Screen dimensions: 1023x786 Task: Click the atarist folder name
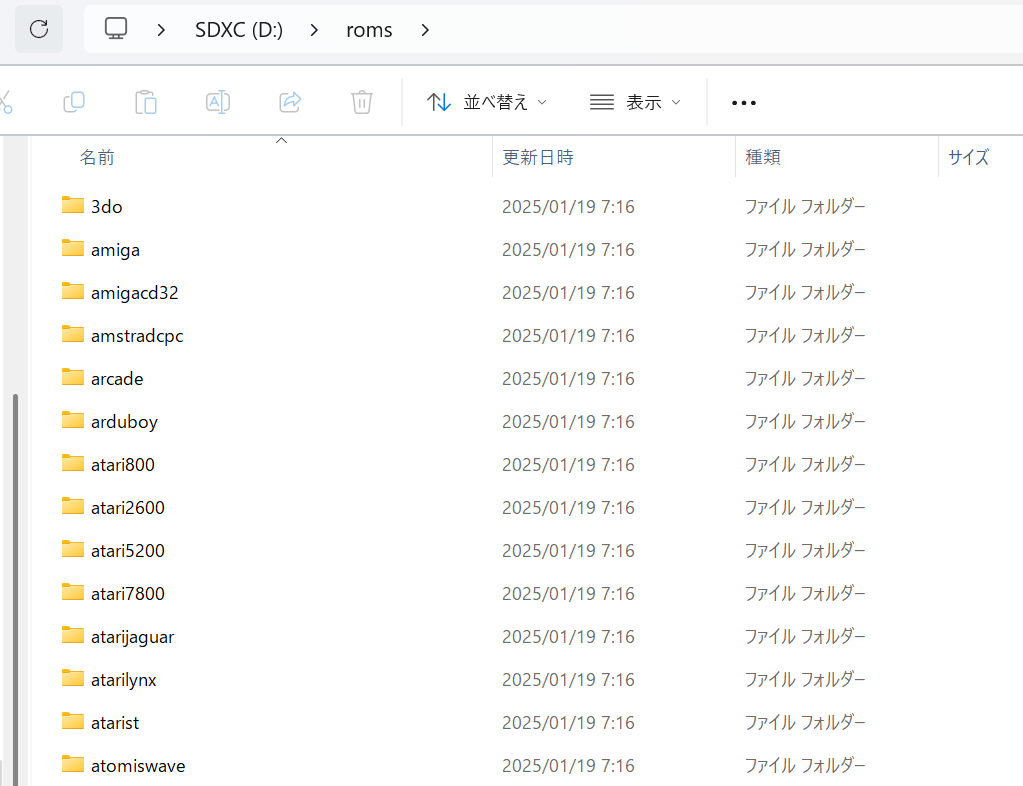(115, 723)
